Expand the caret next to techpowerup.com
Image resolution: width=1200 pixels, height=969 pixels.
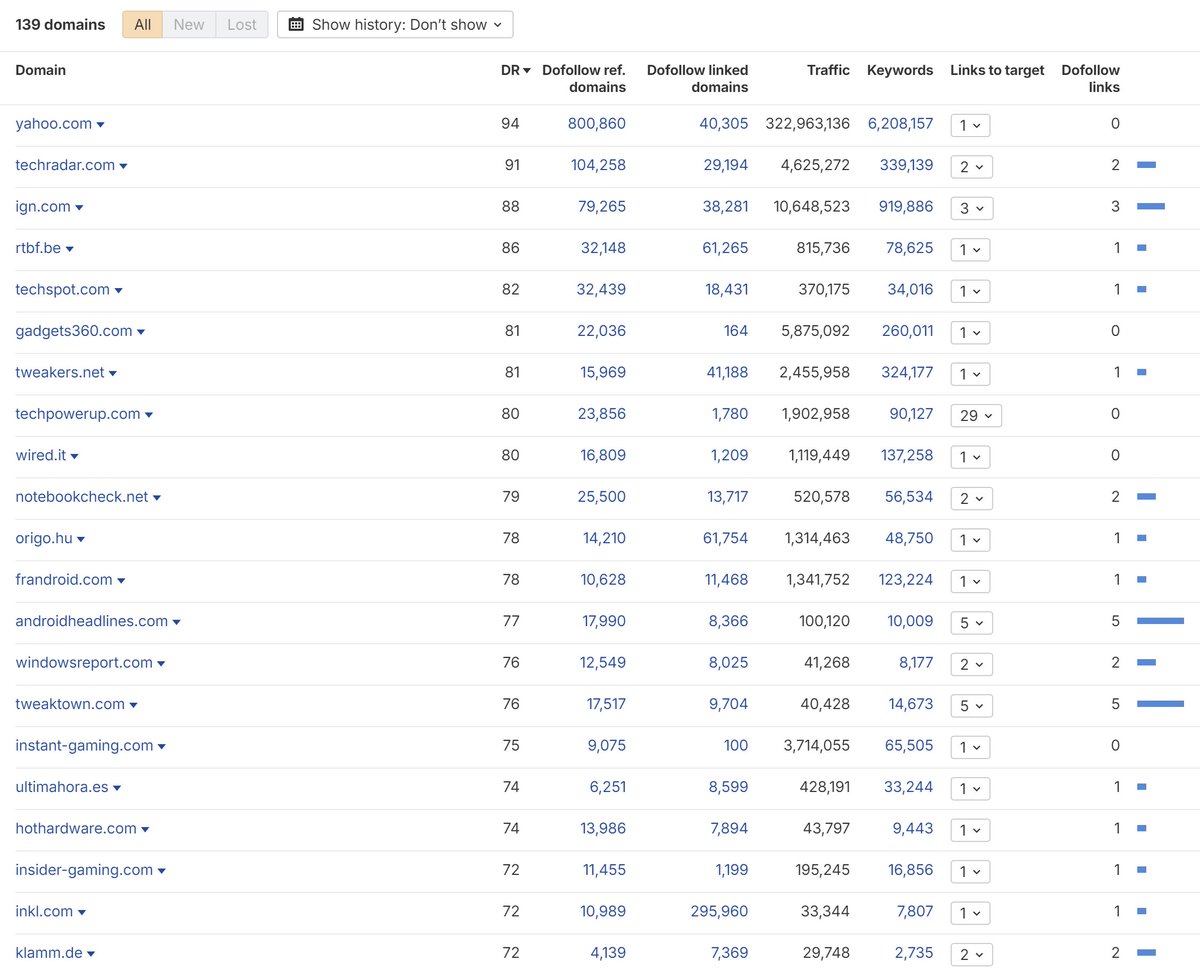(149, 415)
